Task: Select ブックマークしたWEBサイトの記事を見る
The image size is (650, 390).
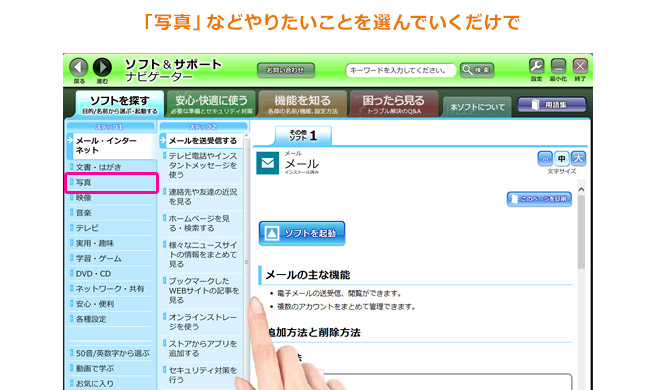Action: [x=201, y=291]
